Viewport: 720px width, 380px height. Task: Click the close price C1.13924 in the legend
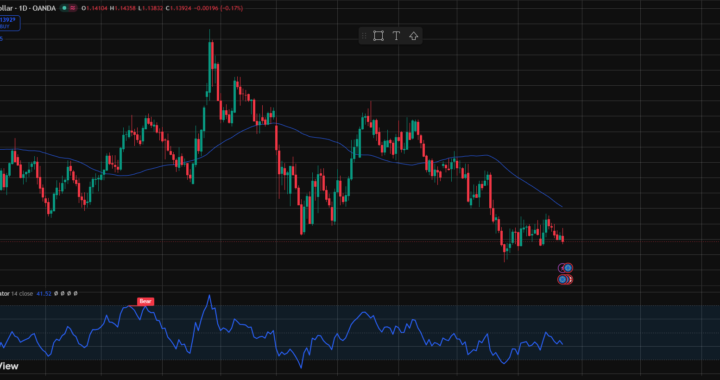coord(179,8)
